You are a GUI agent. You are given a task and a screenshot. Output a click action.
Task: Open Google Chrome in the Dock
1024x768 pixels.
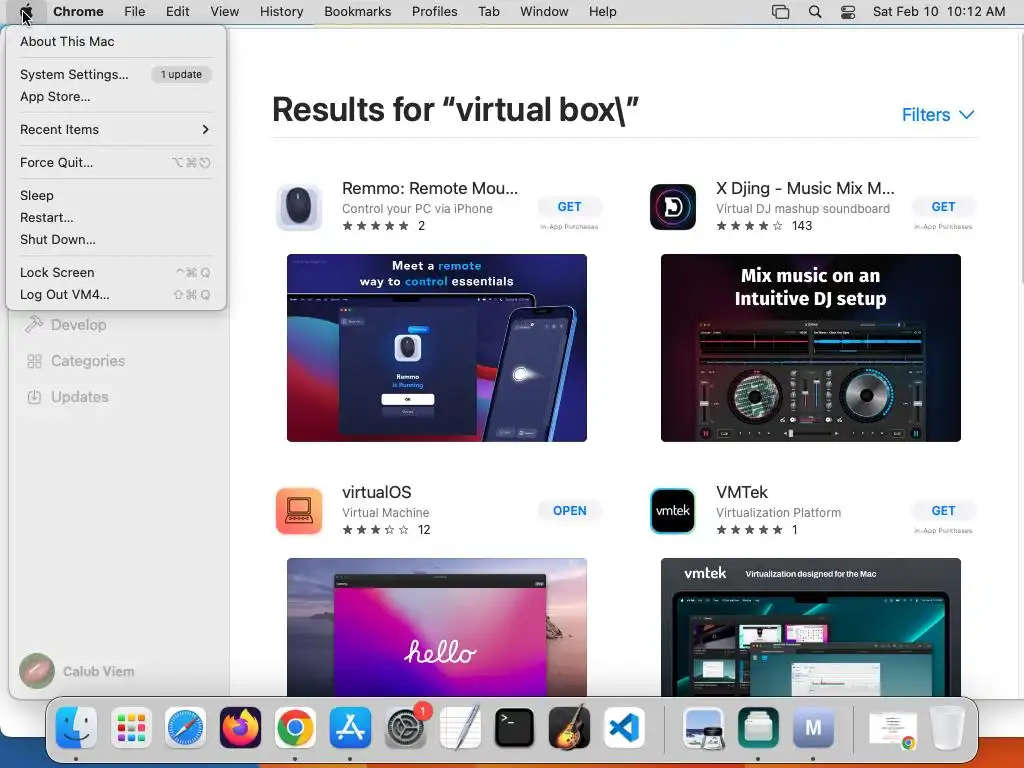pos(295,728)
